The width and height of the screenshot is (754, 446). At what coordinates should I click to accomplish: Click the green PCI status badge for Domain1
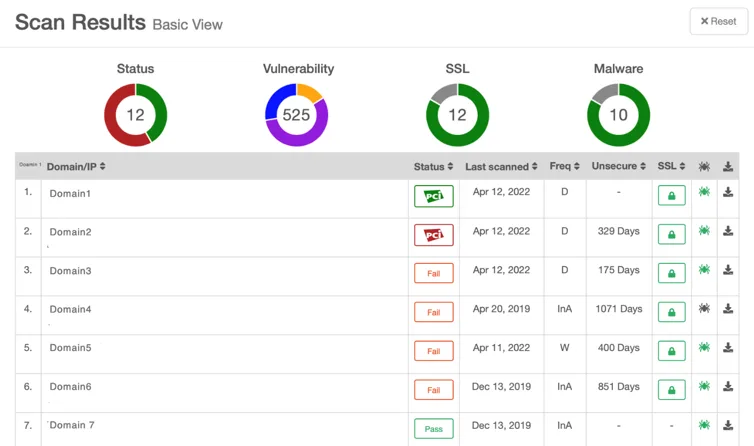(x=433, y=196)
